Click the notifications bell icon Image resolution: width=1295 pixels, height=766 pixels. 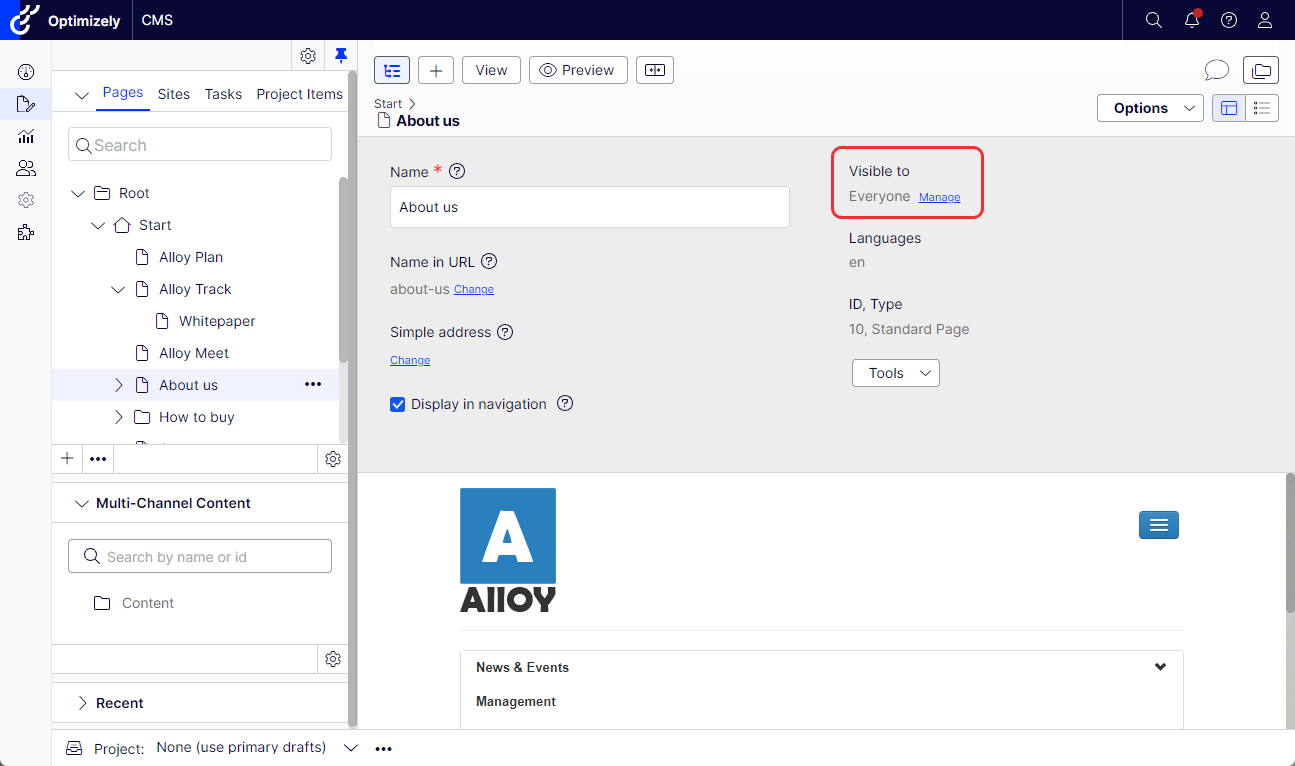(1191, 20)
